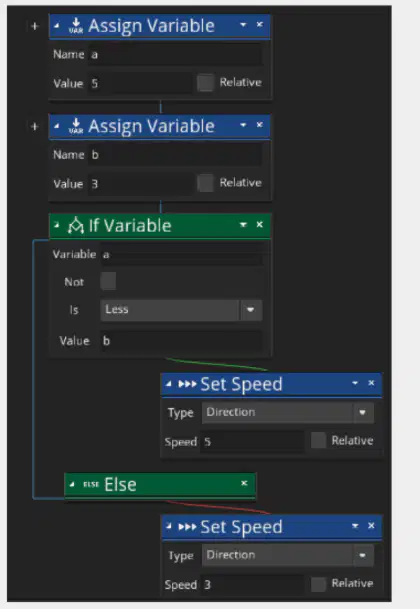Click the VAR icon on second Assign Variable block
The height and width of the screenshot is (609, 420).
tap(76, 126)
